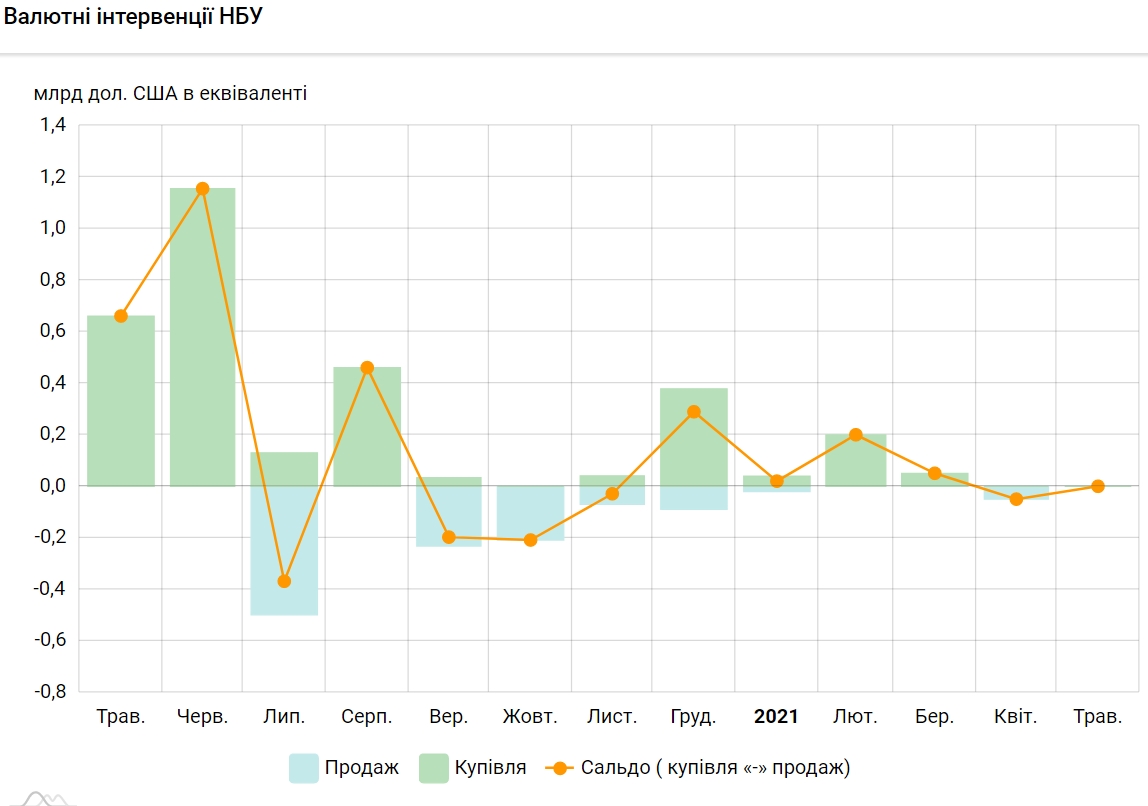
Task: Select the Сальдо point for Лют.
Action: pyautogui.click(x=856, y=435)
